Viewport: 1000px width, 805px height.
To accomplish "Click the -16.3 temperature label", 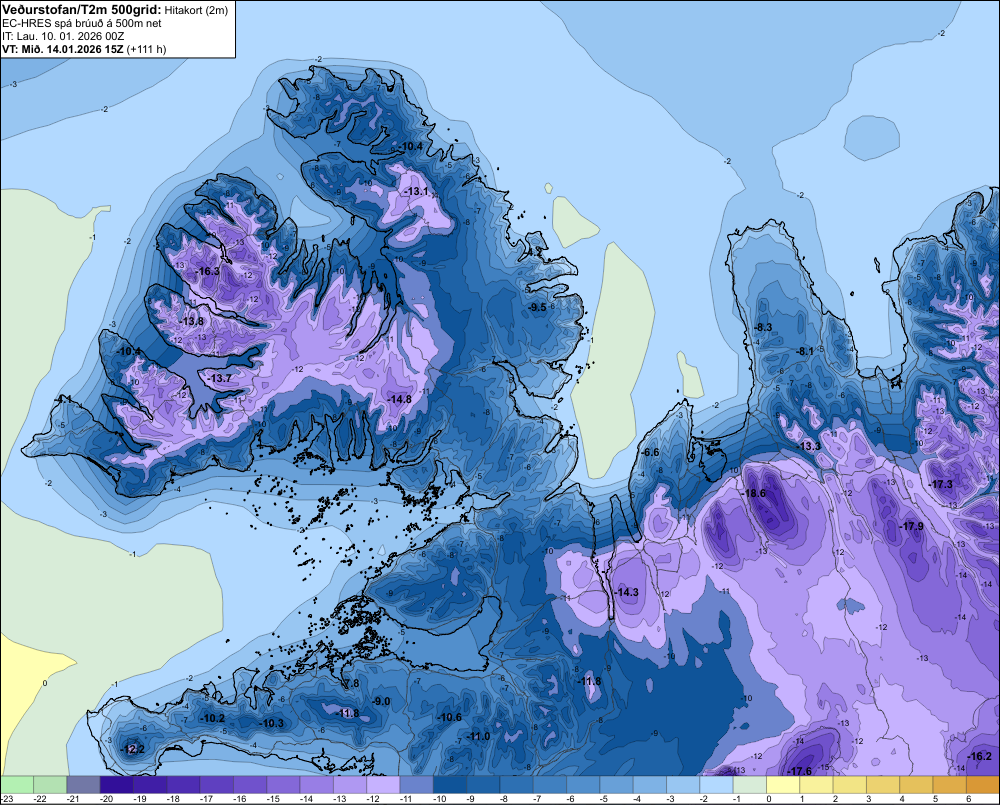I will 207,271.
